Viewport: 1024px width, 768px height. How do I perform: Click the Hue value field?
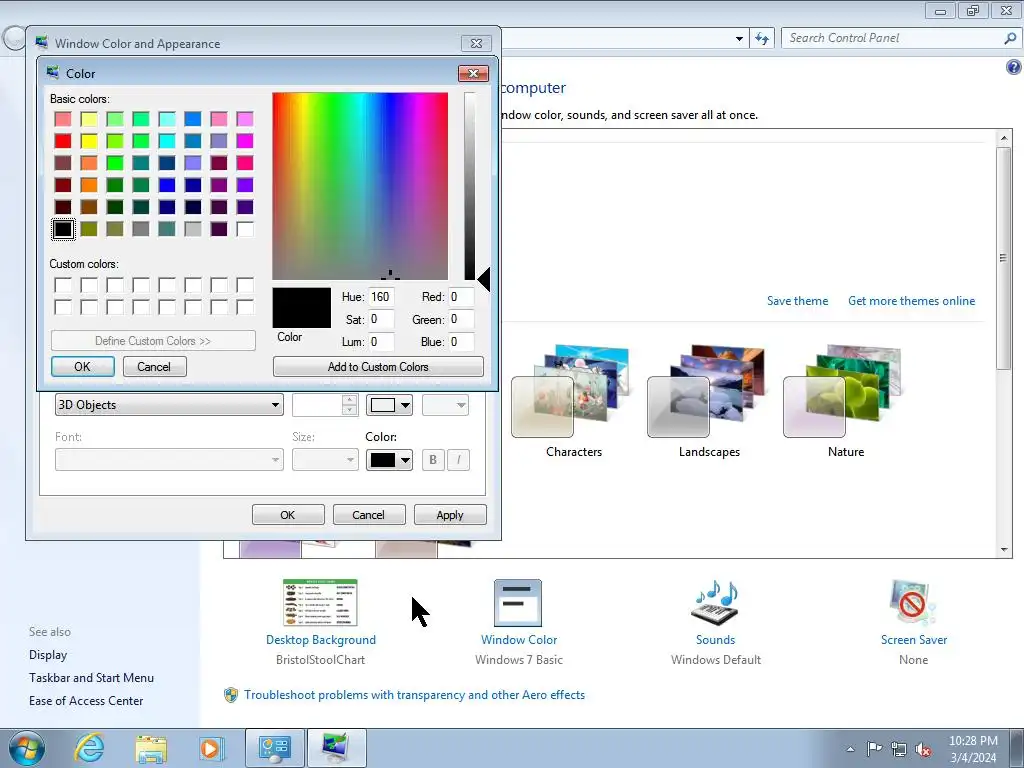coord(381,297)
